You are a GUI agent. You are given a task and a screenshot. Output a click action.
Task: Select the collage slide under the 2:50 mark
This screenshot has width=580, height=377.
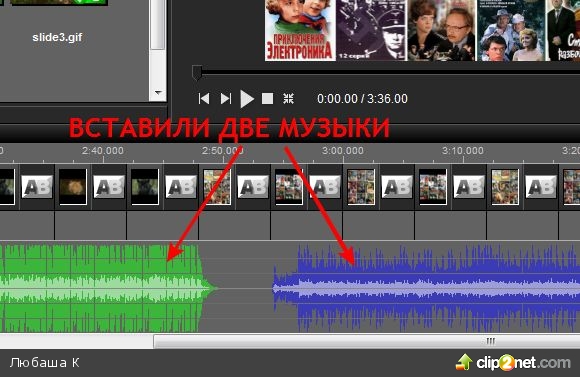point(217,187)
